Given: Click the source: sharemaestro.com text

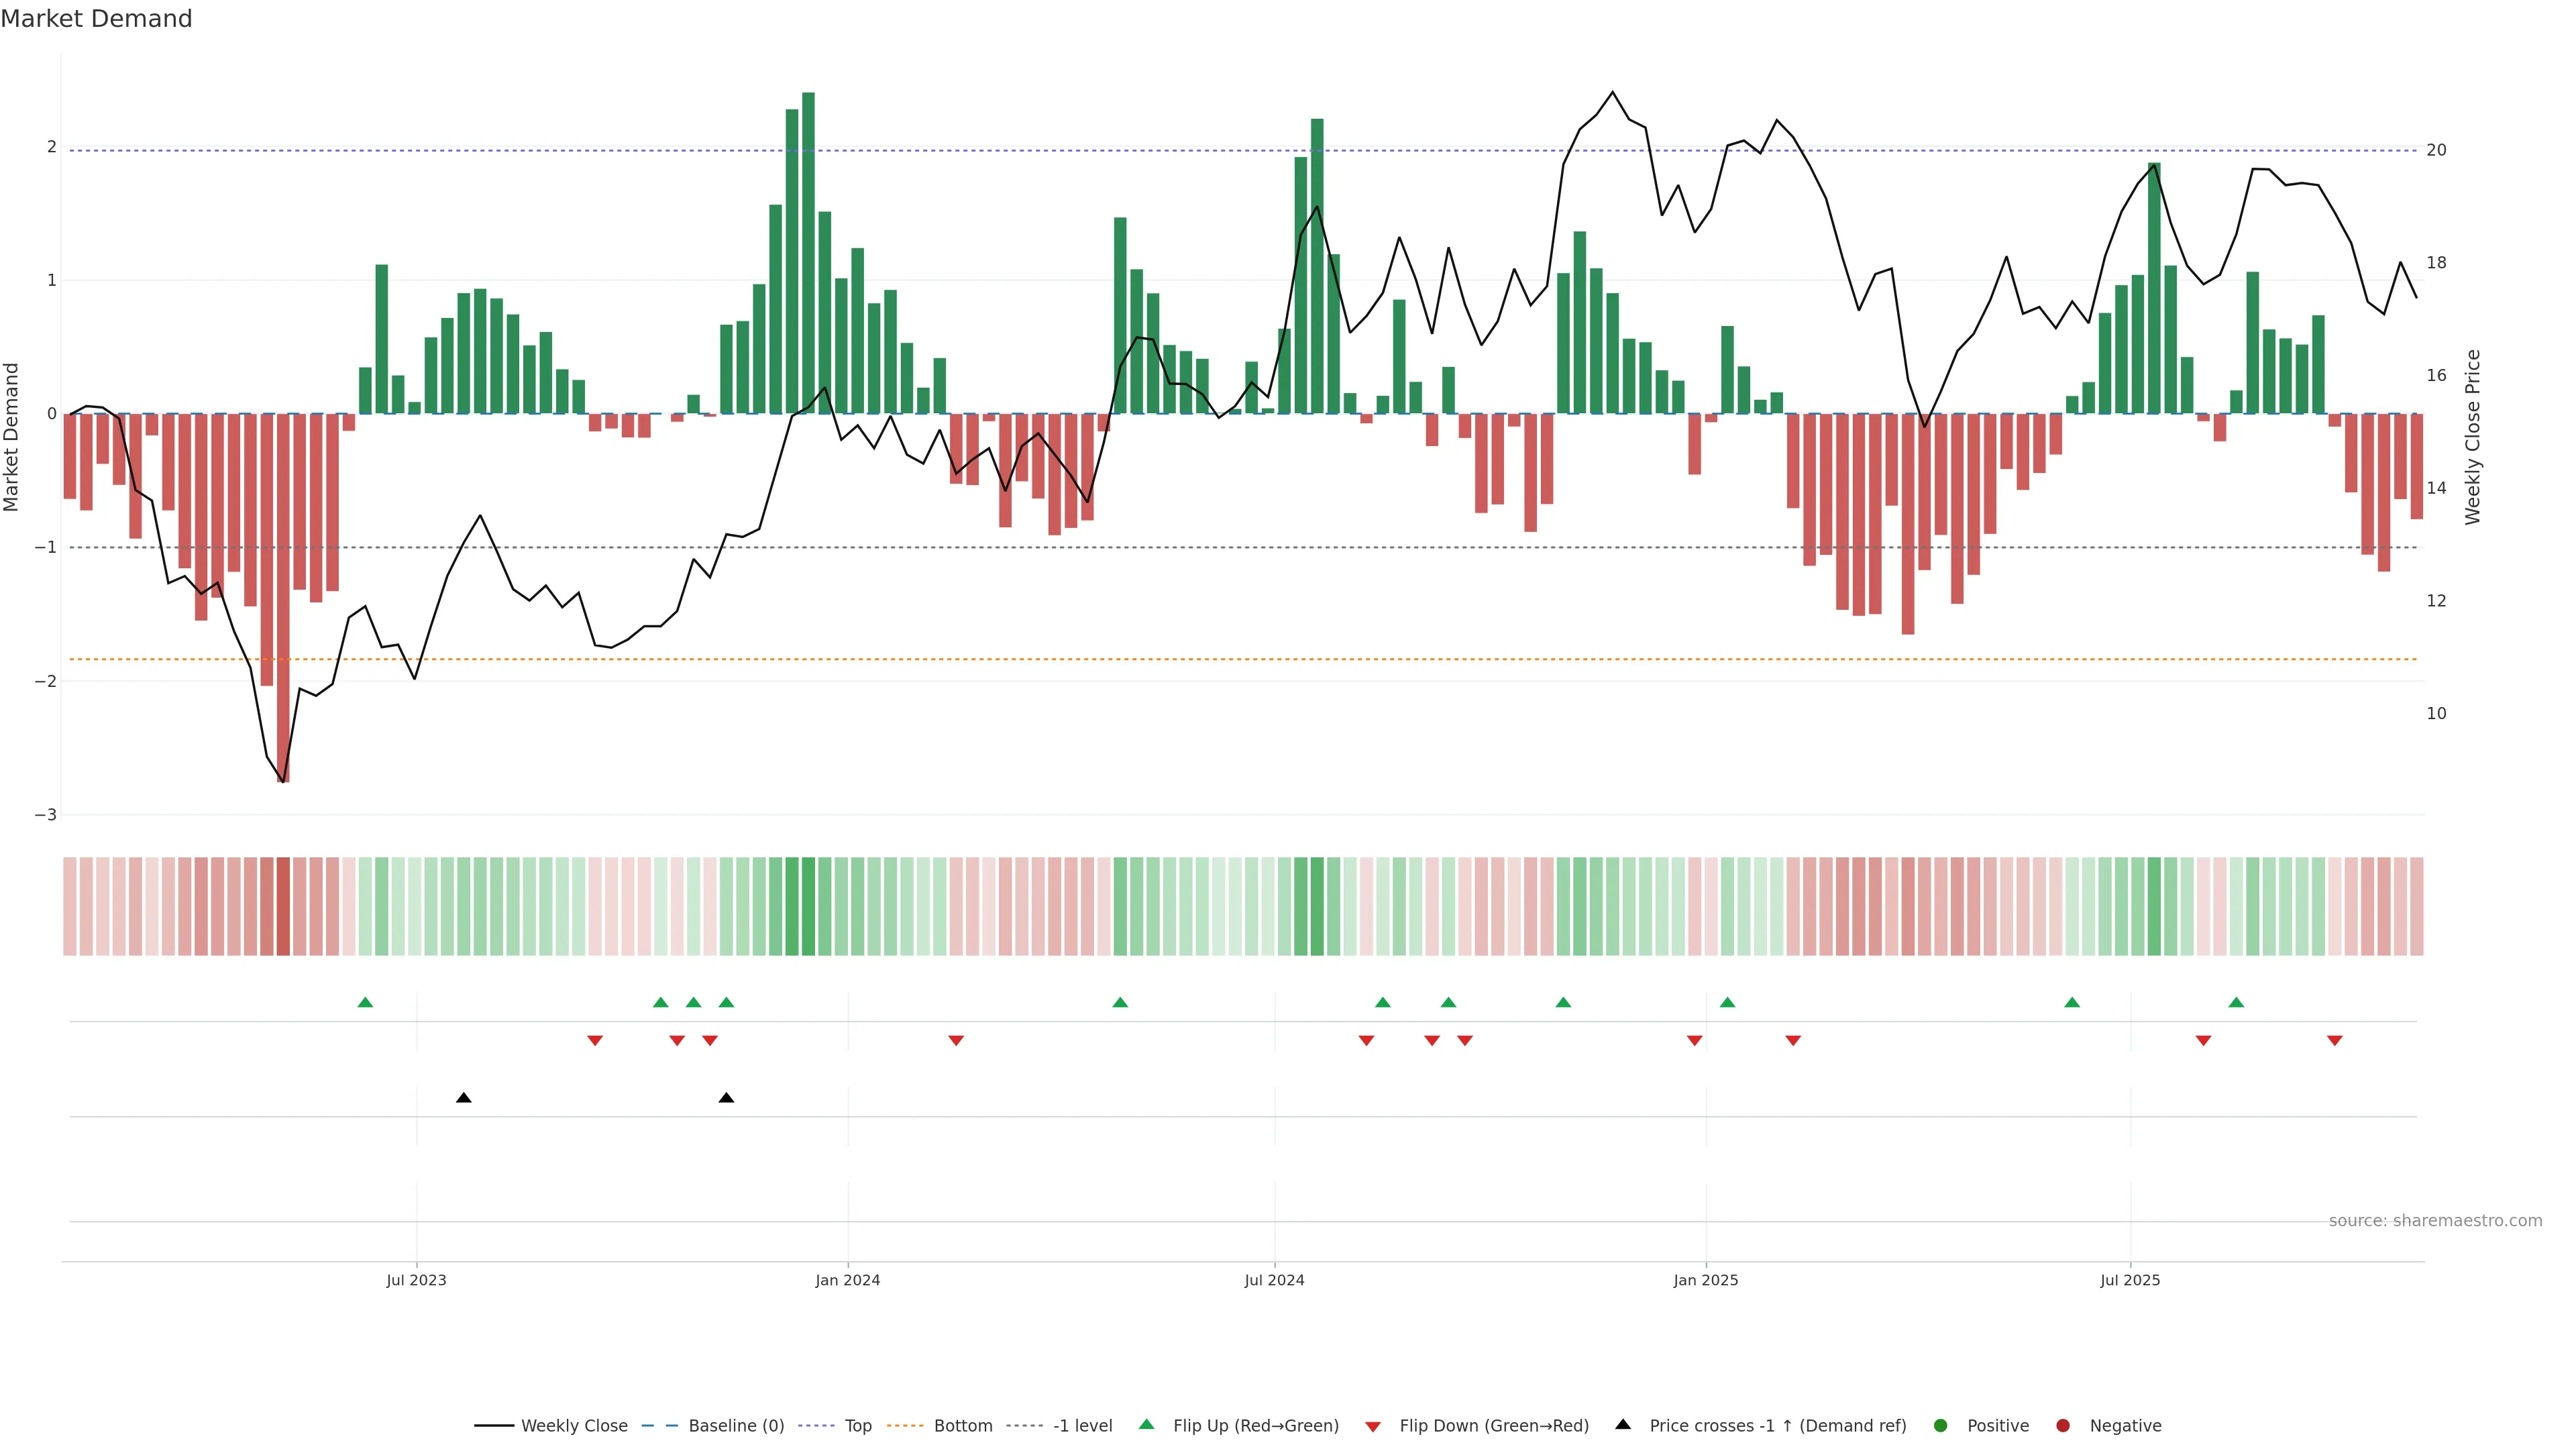Looking at the screenshot, I should point(2435,1221).
